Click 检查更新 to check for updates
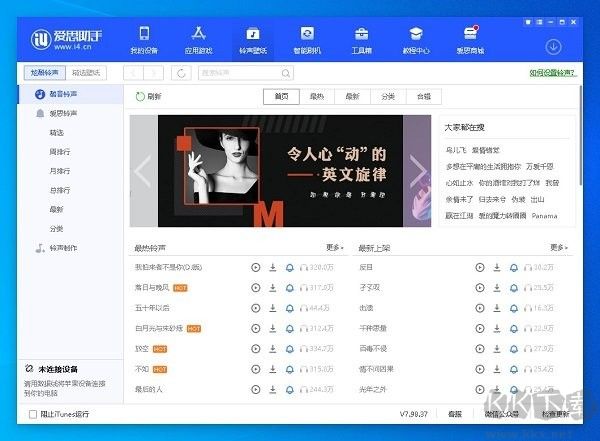 (555, 414)
